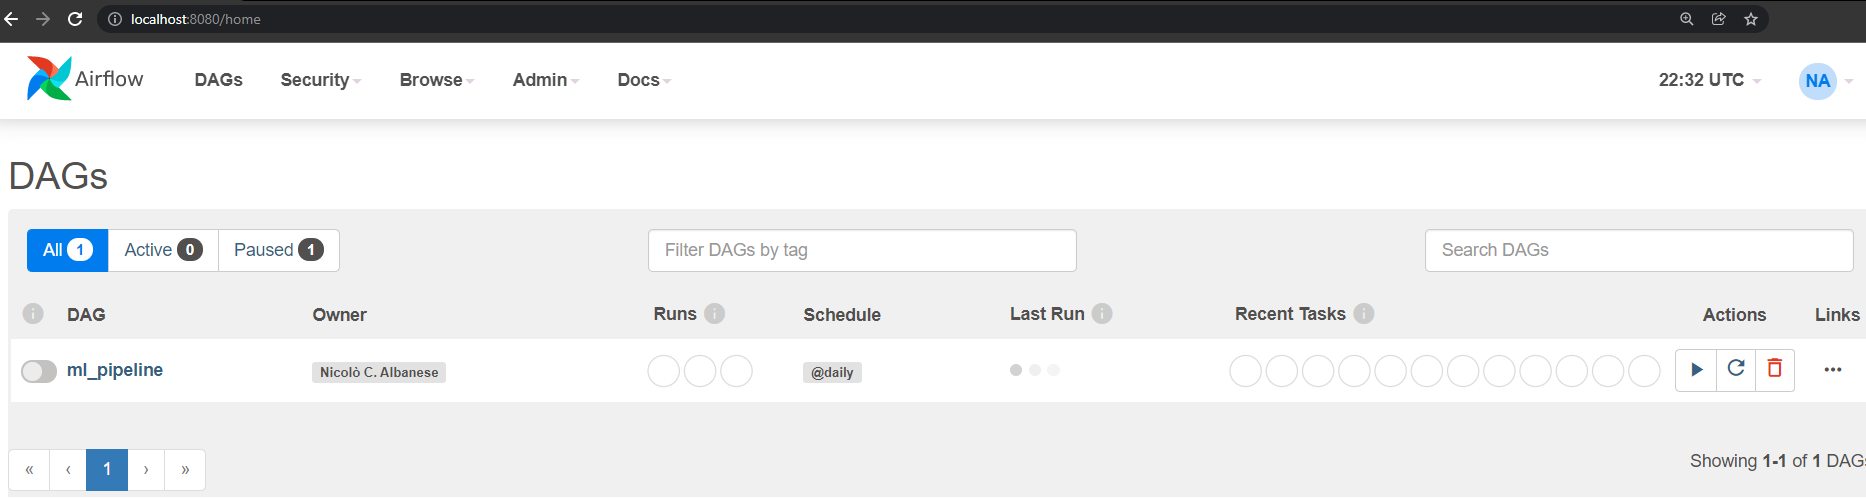Screen dimensions: 1866x498
Task: Click the info icon beside Recent Tasks
Action: pos(1364,314)
